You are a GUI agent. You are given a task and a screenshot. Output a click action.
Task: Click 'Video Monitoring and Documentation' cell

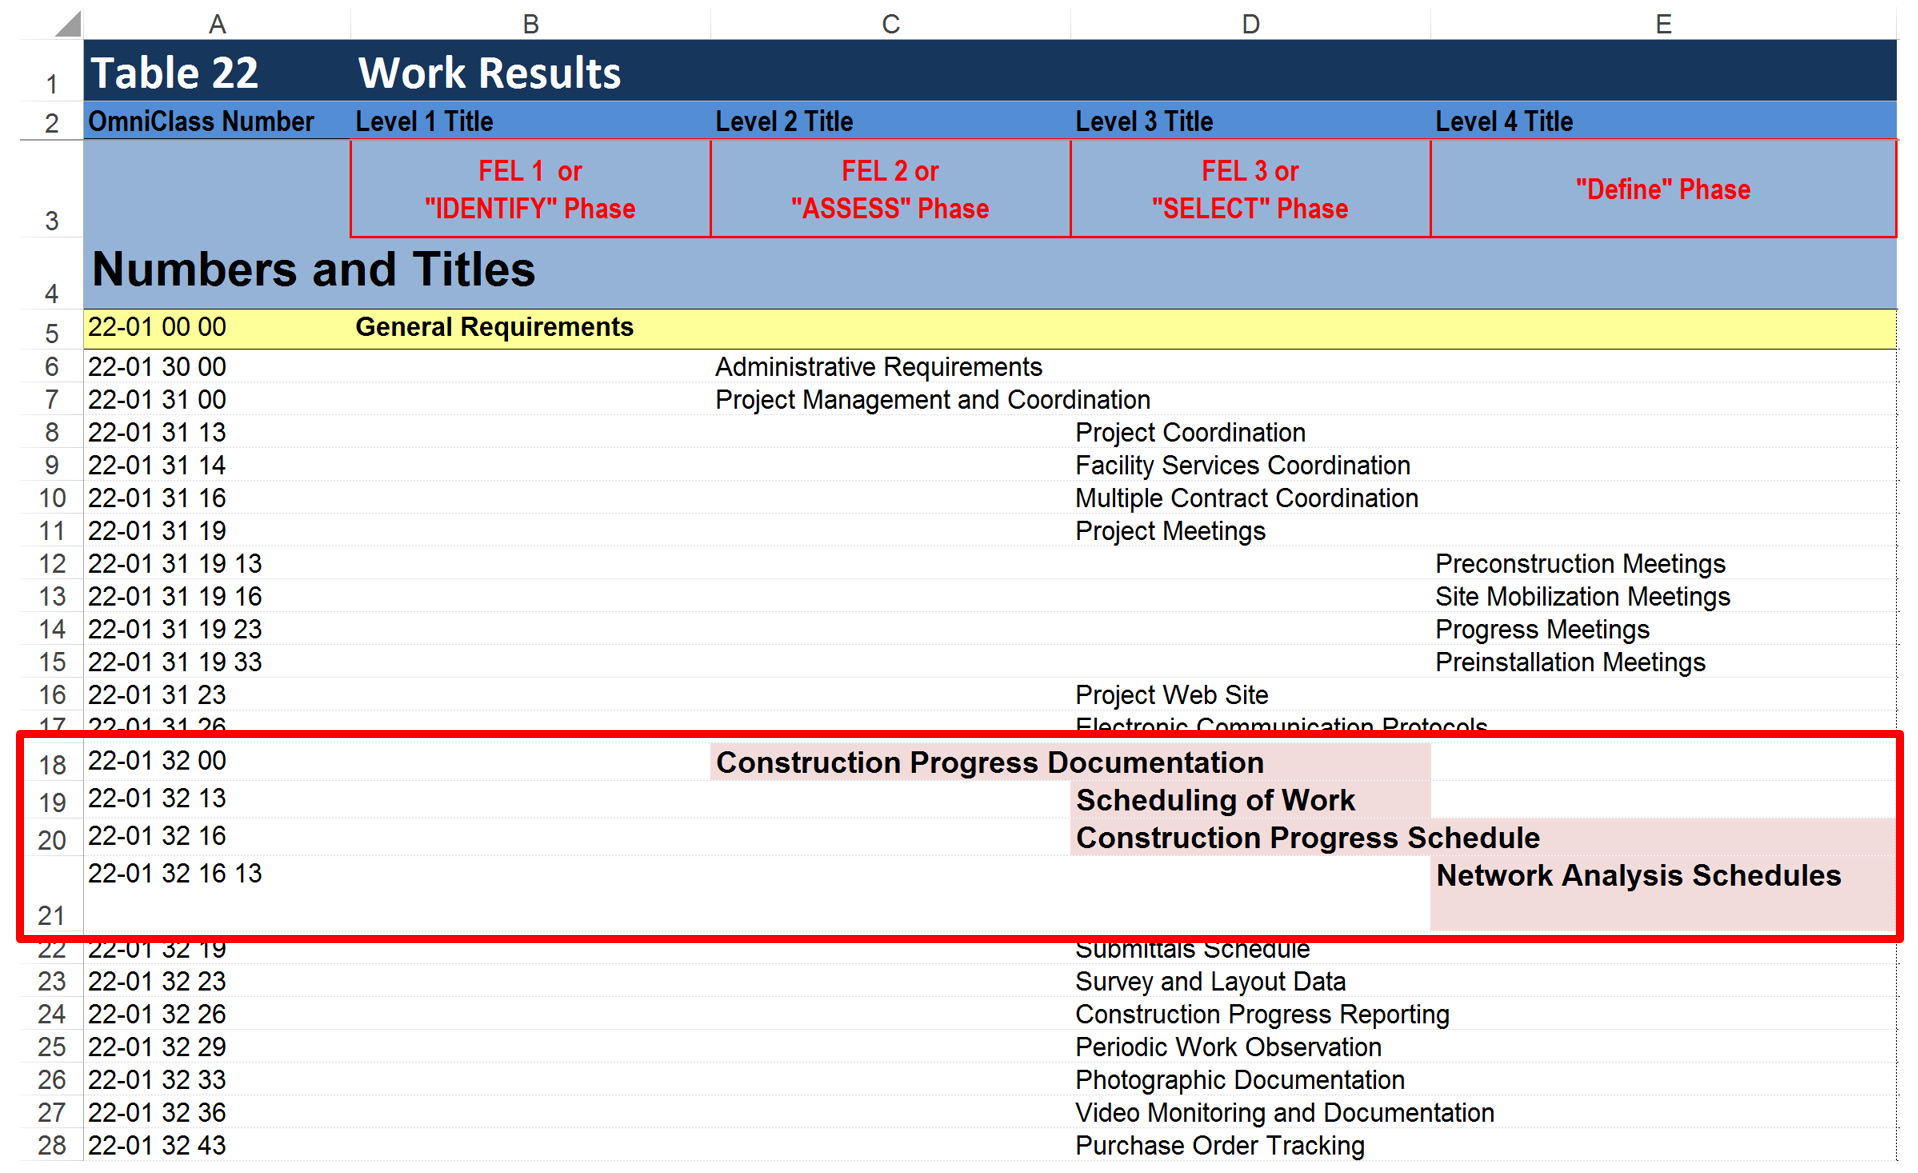tap(1285, 1113)
